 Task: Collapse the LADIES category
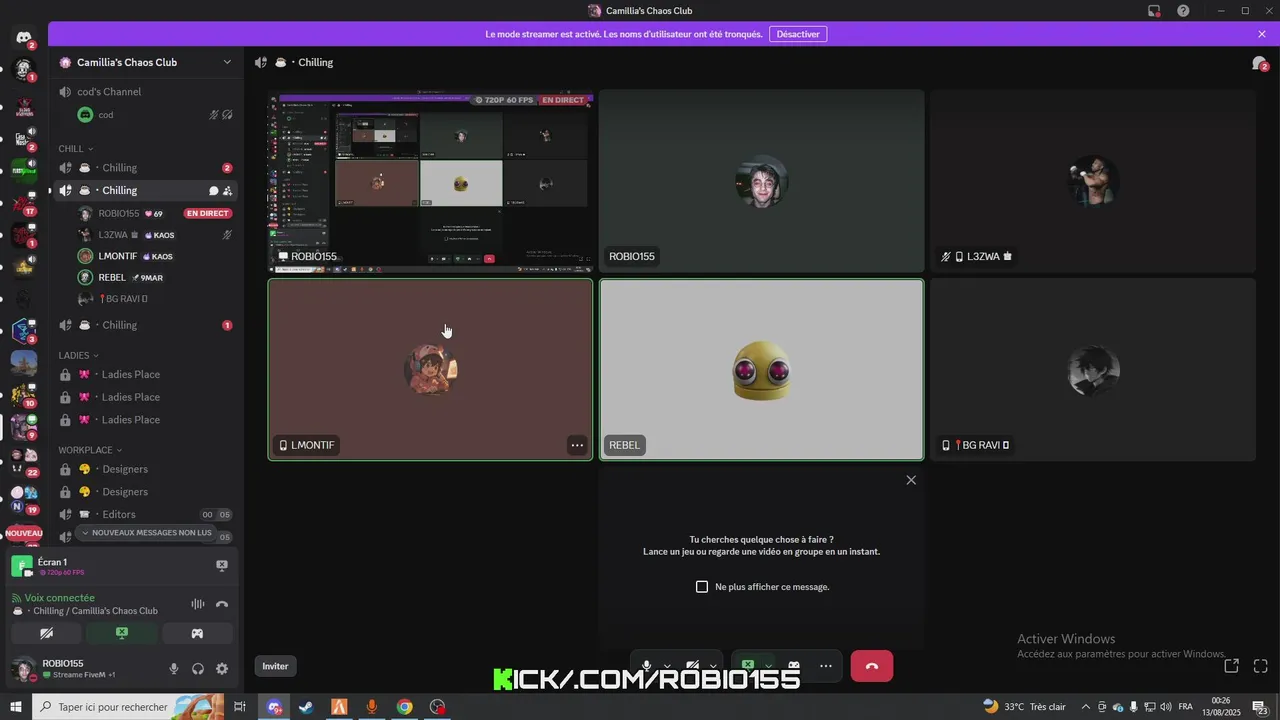point(79,355)
